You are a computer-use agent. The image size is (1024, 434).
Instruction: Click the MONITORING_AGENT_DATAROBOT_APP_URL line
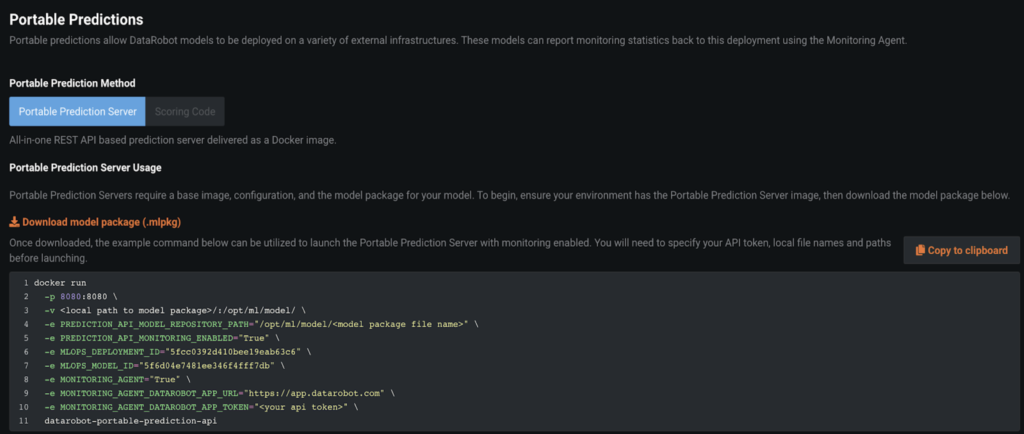click(219, 394)
